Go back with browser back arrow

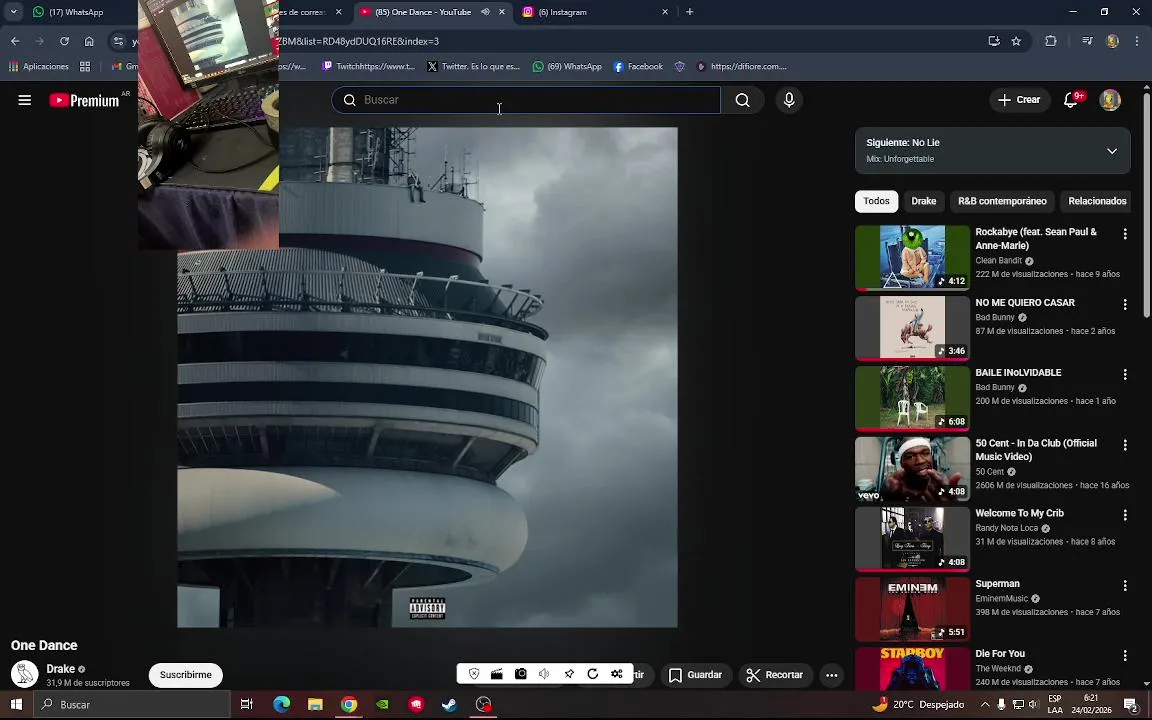point(15,41)
